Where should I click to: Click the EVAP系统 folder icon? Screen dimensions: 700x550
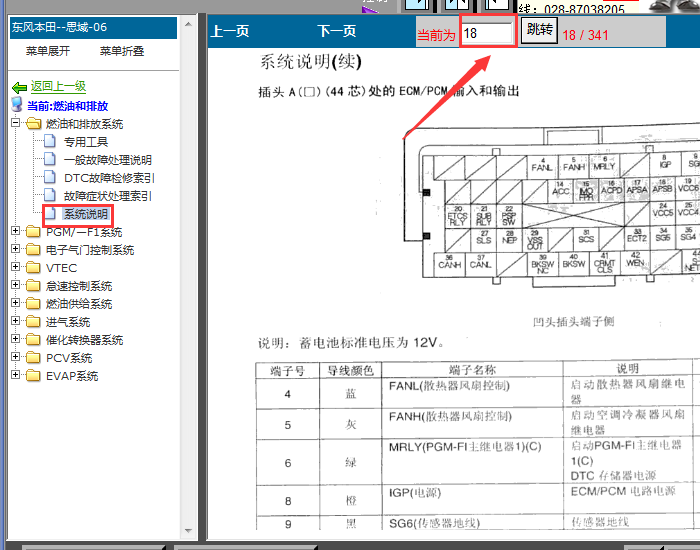33,375
